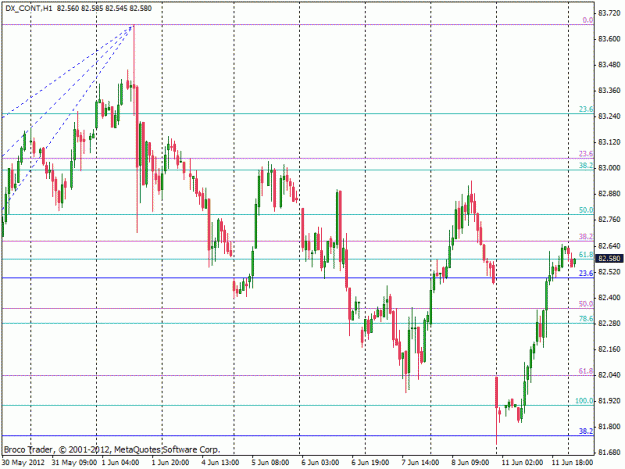Click the 82.400 price axis label
This screenshot has height=469, width=625.
coord(609,297)
